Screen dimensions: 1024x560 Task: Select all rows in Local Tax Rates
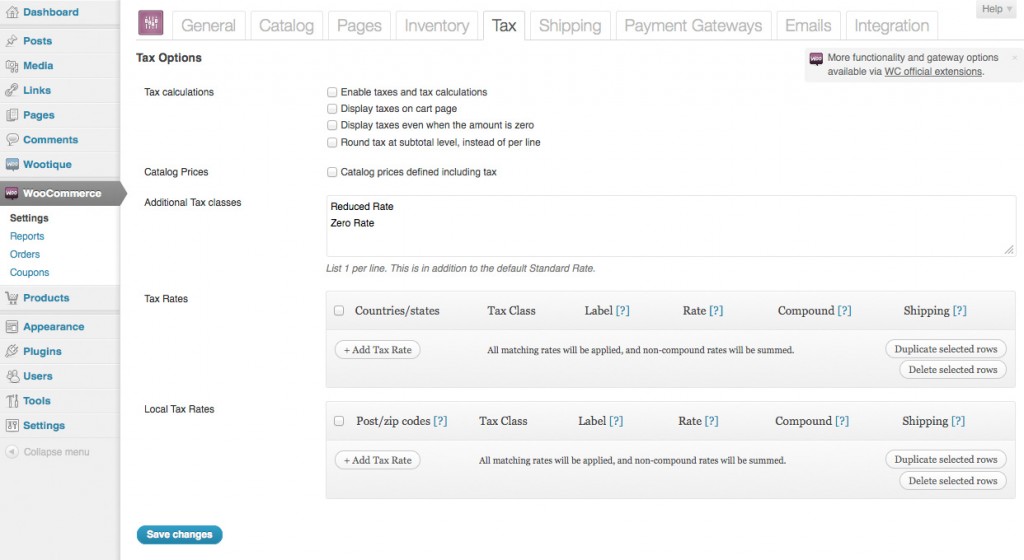pos(339,421)
